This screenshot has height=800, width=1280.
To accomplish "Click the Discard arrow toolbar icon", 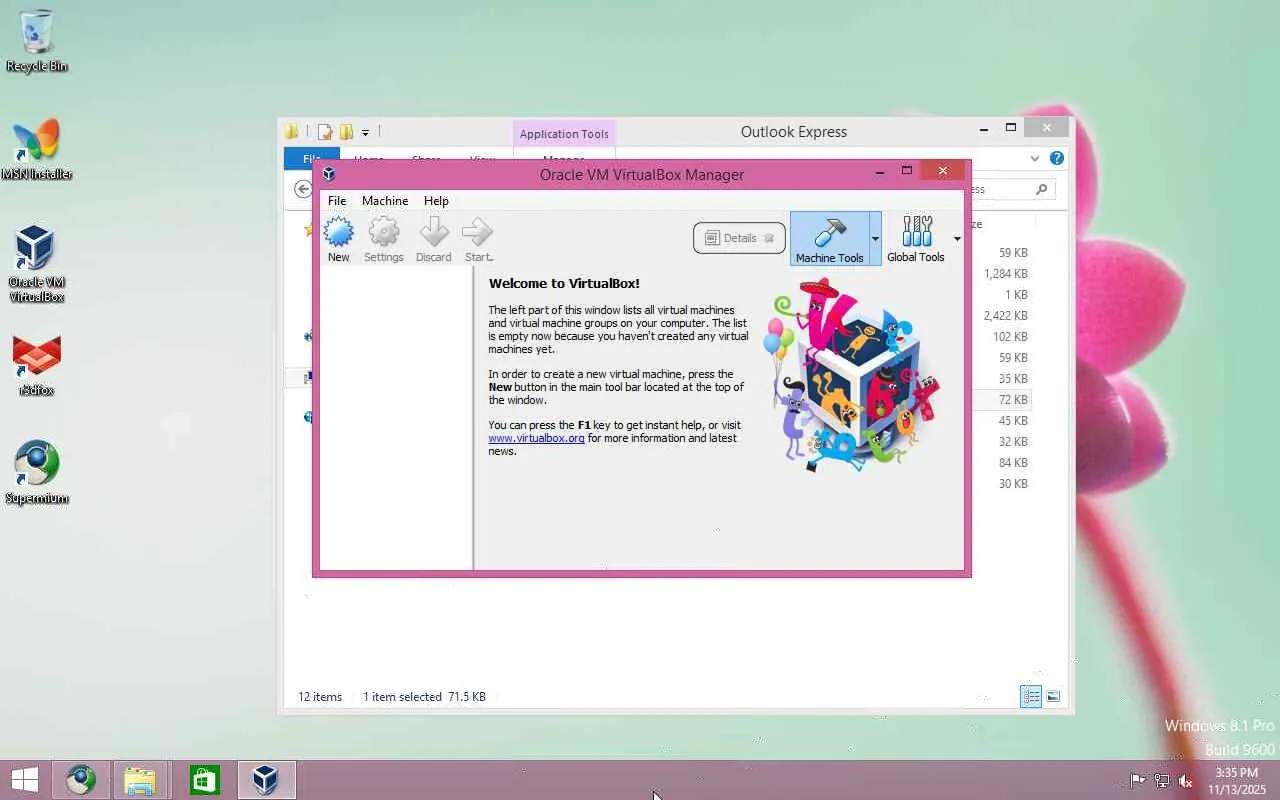I will pyautogui.click(x=434, y=240).
